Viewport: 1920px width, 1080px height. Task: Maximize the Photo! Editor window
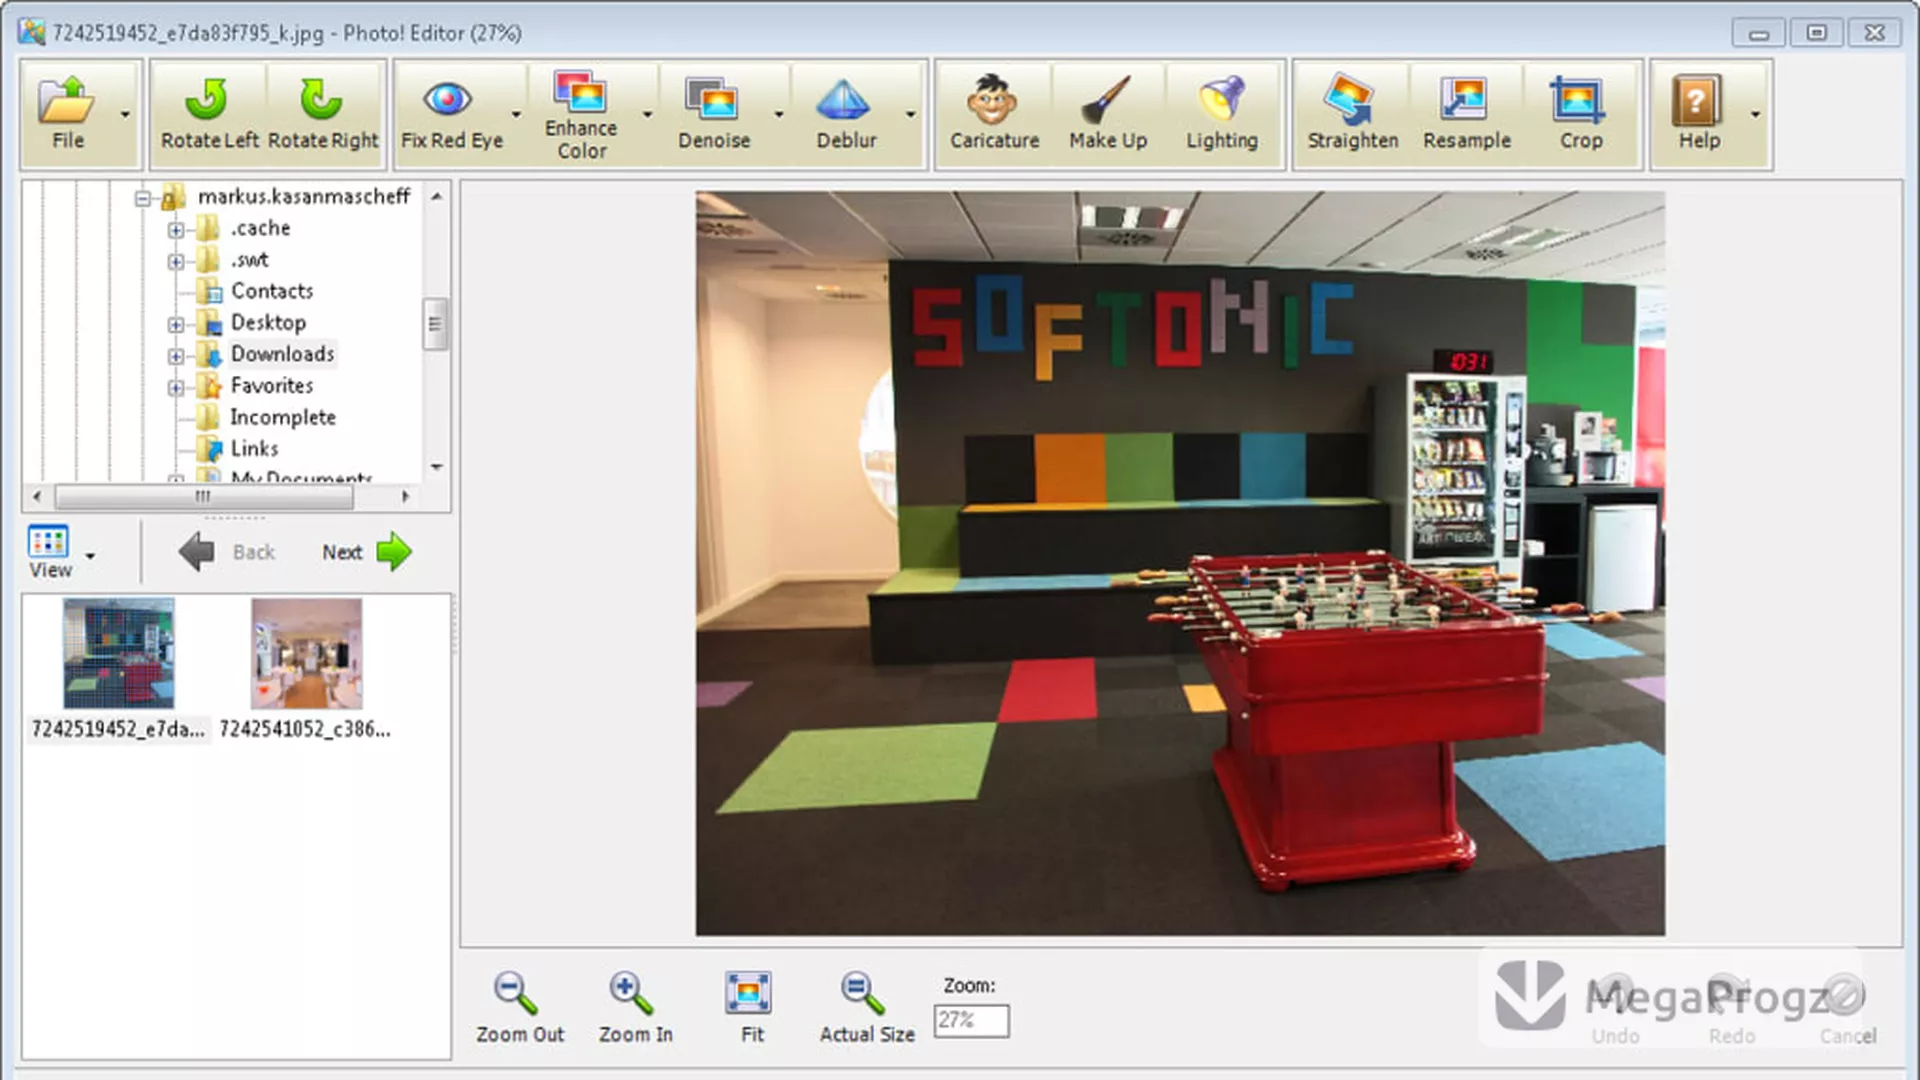coord(1817,33)
